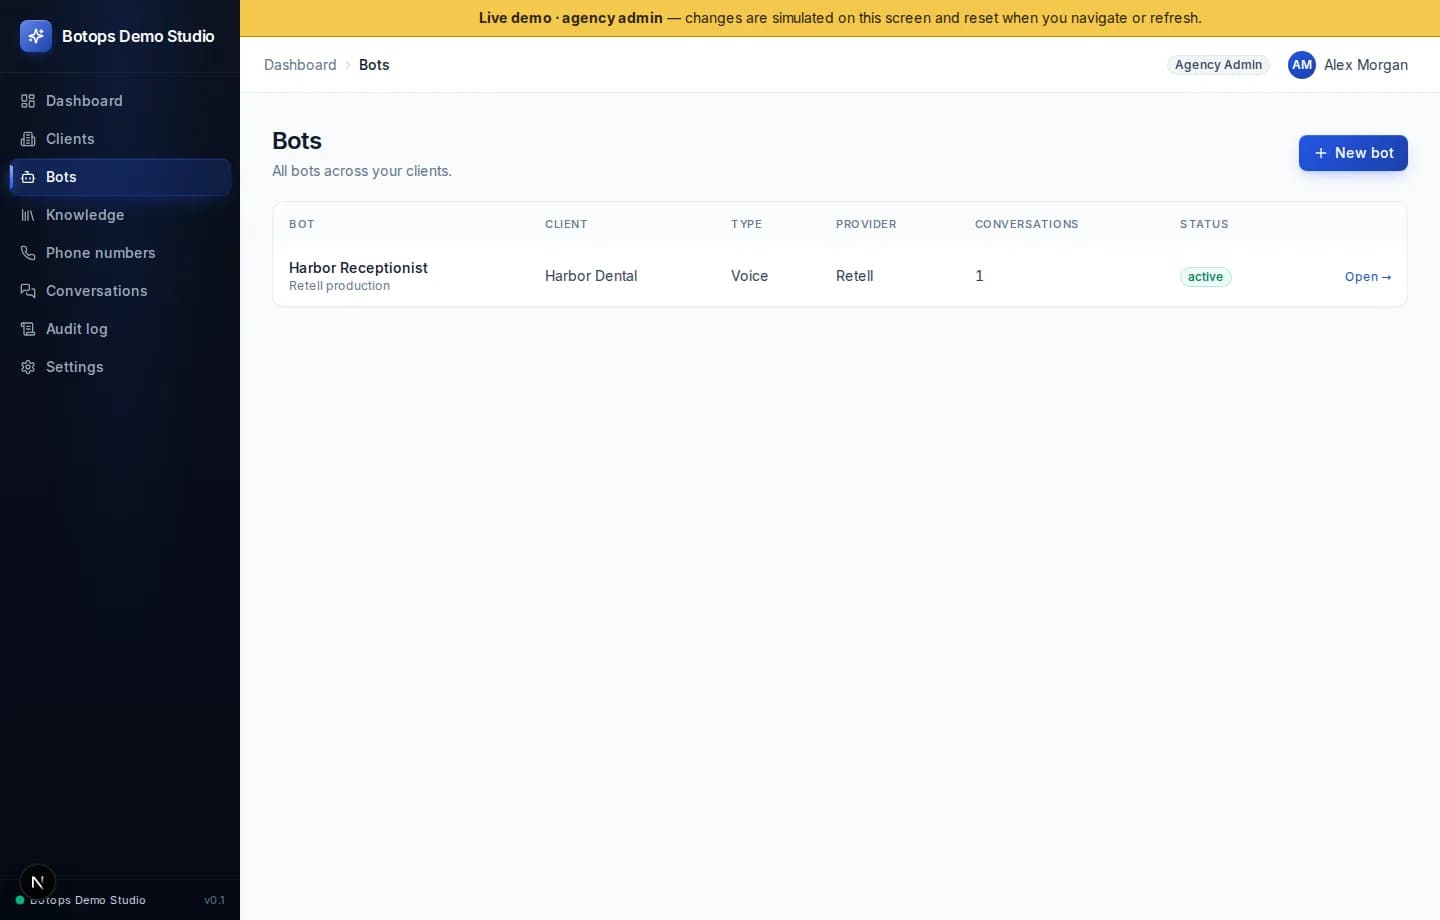Click the plus icon on New bot
This screenshot has height=920, width=1440.
(x=1321, y=153)
